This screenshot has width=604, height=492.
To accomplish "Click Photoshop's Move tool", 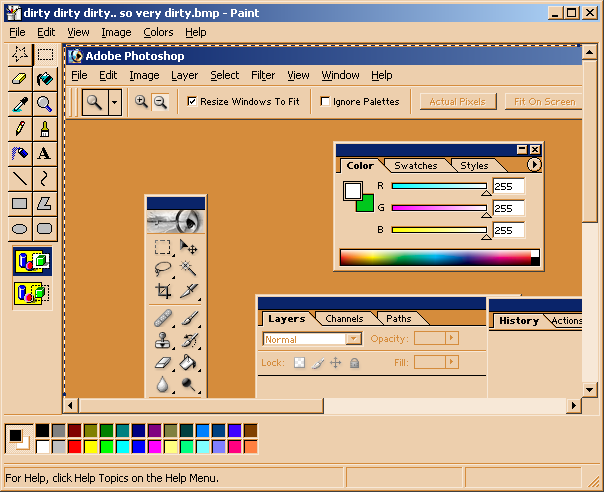I will pyautogui.click(x=189, y=247).
